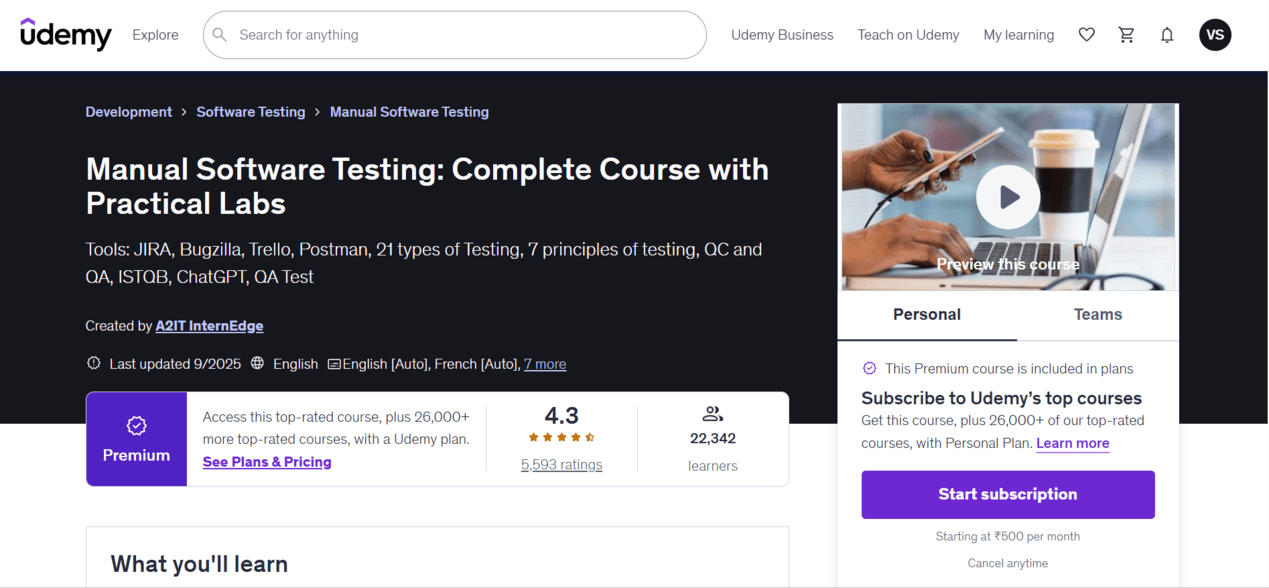Open the Explore menu
Screen dimensions: 1269x588
coord(155,34)
